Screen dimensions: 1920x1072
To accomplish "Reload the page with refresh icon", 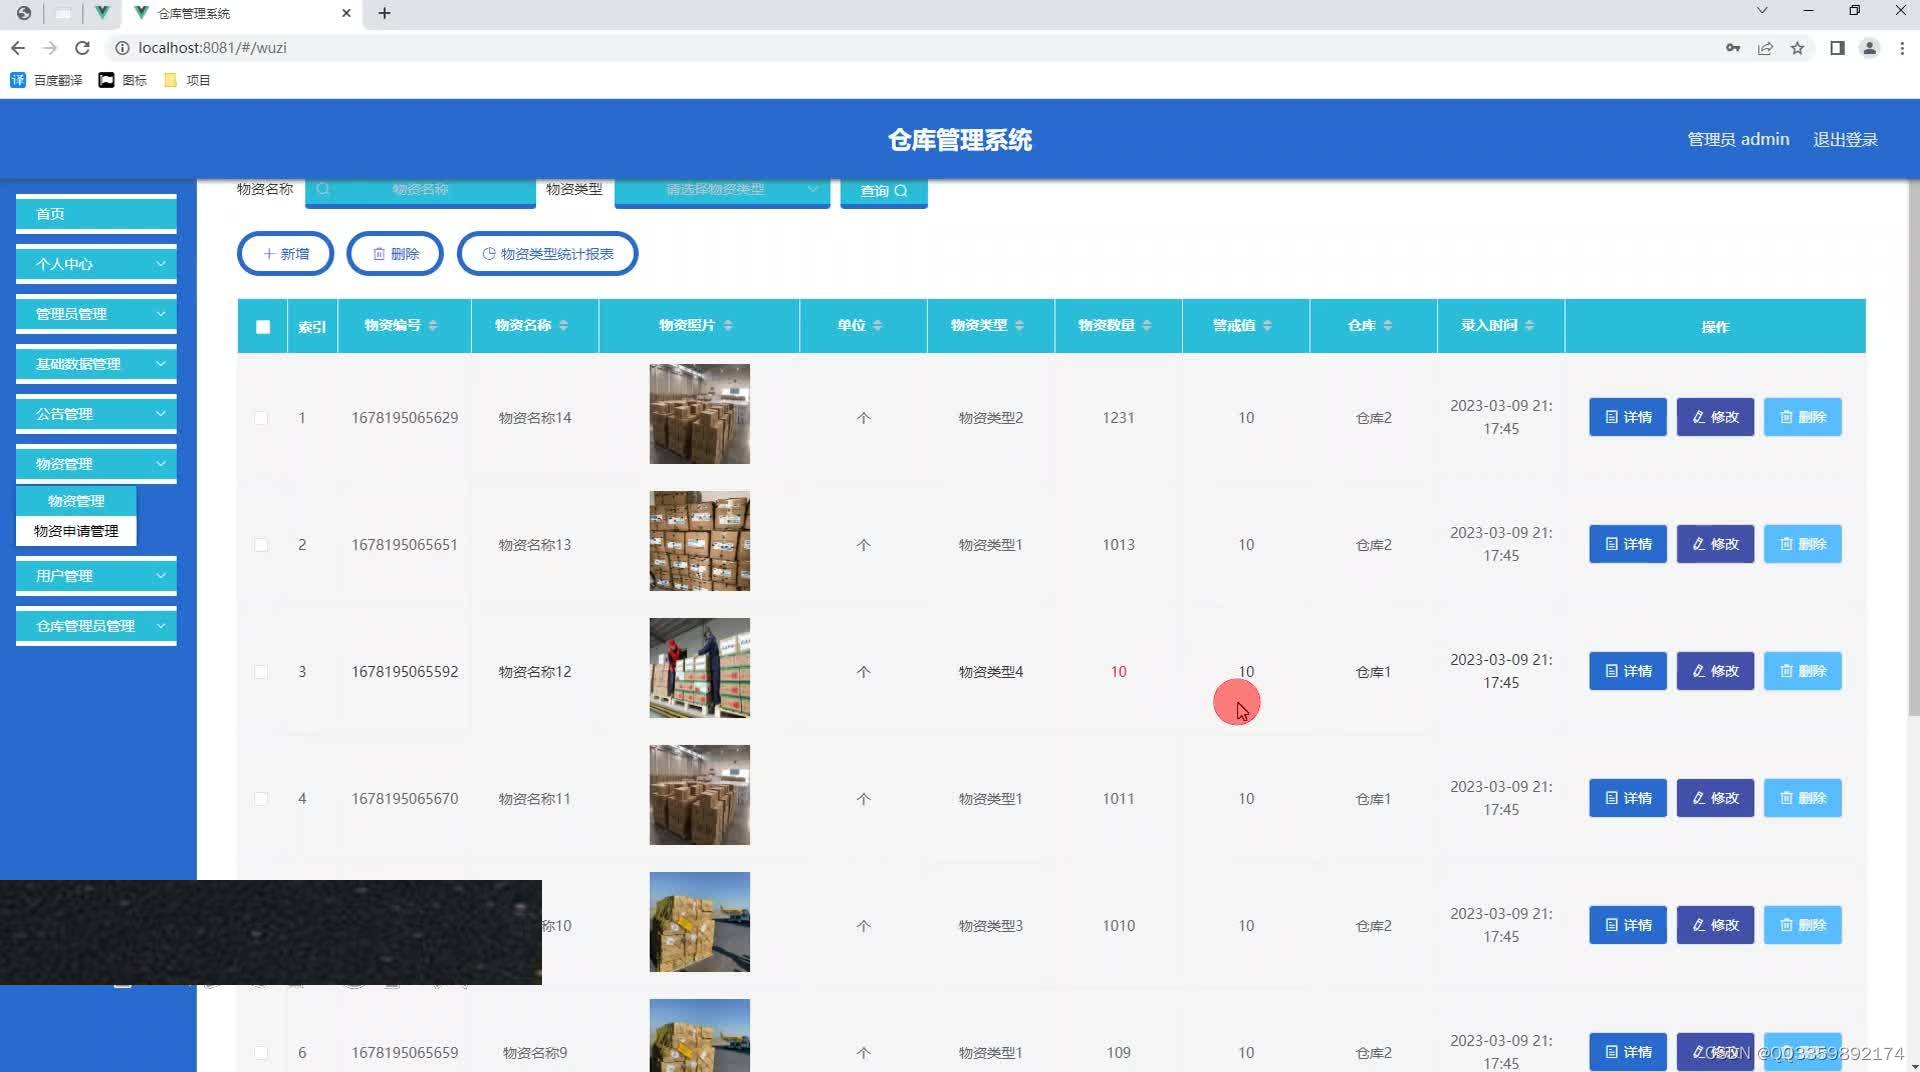I will pyautogui.click(x=83, y=48).
